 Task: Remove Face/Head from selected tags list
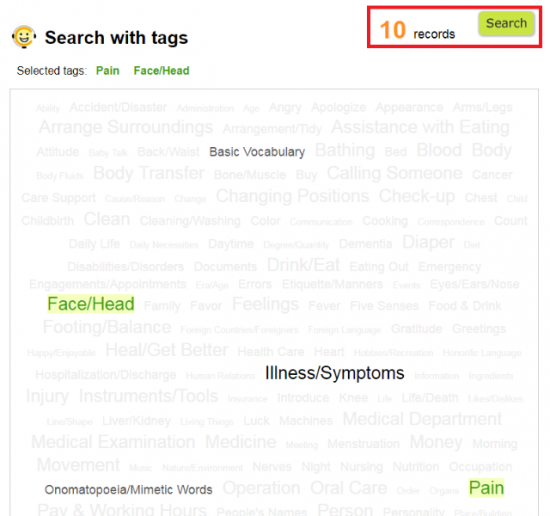coord(161,71)
